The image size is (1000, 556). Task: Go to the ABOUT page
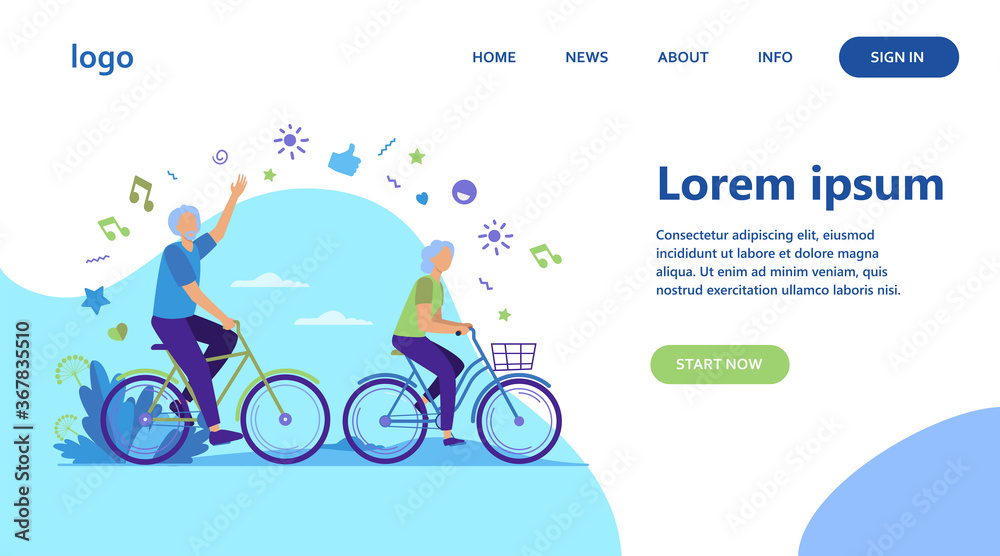(x=683, y=57)
